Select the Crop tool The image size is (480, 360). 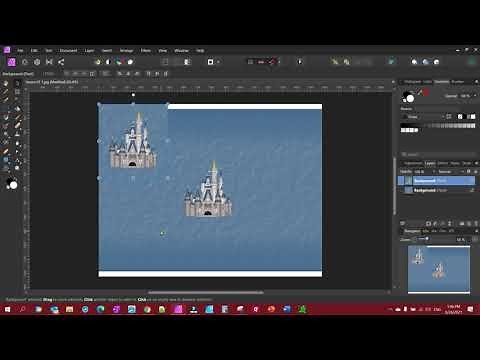17,92
